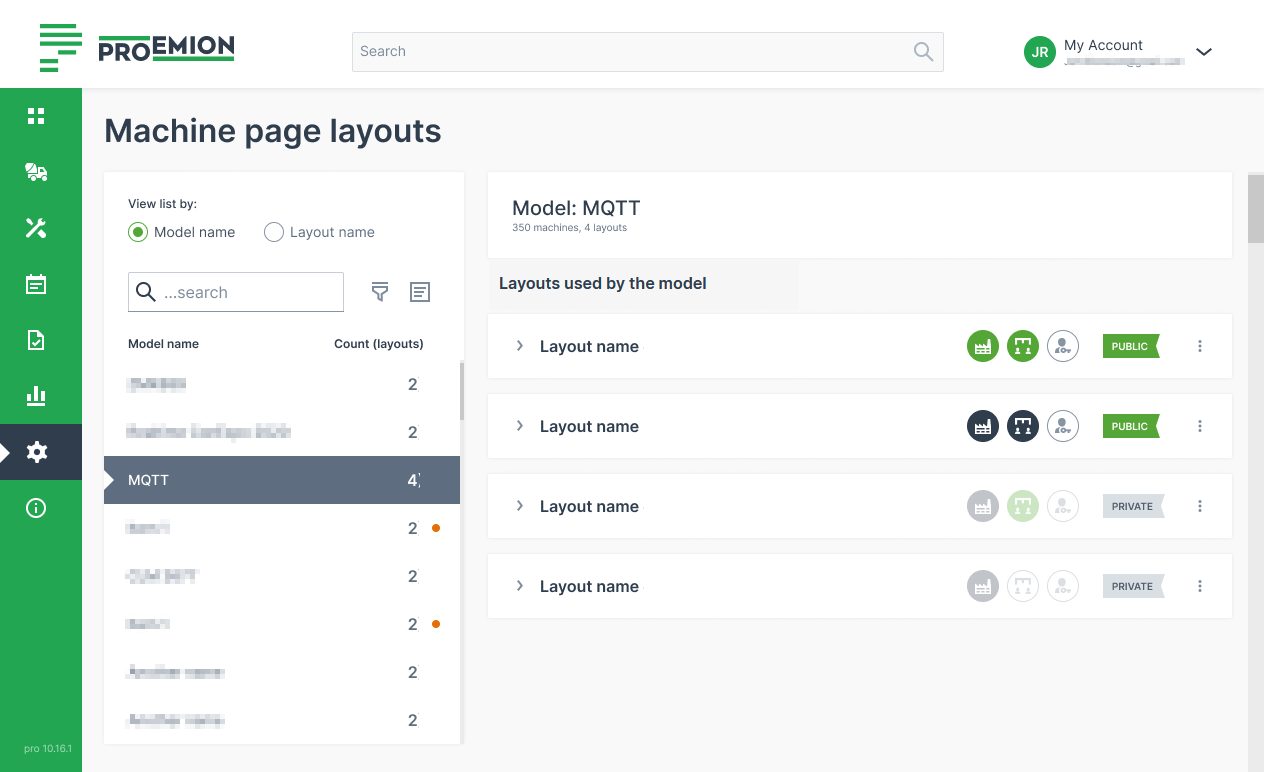
Task: Toggle factory icon on first public layout
Action: (983, 346)
